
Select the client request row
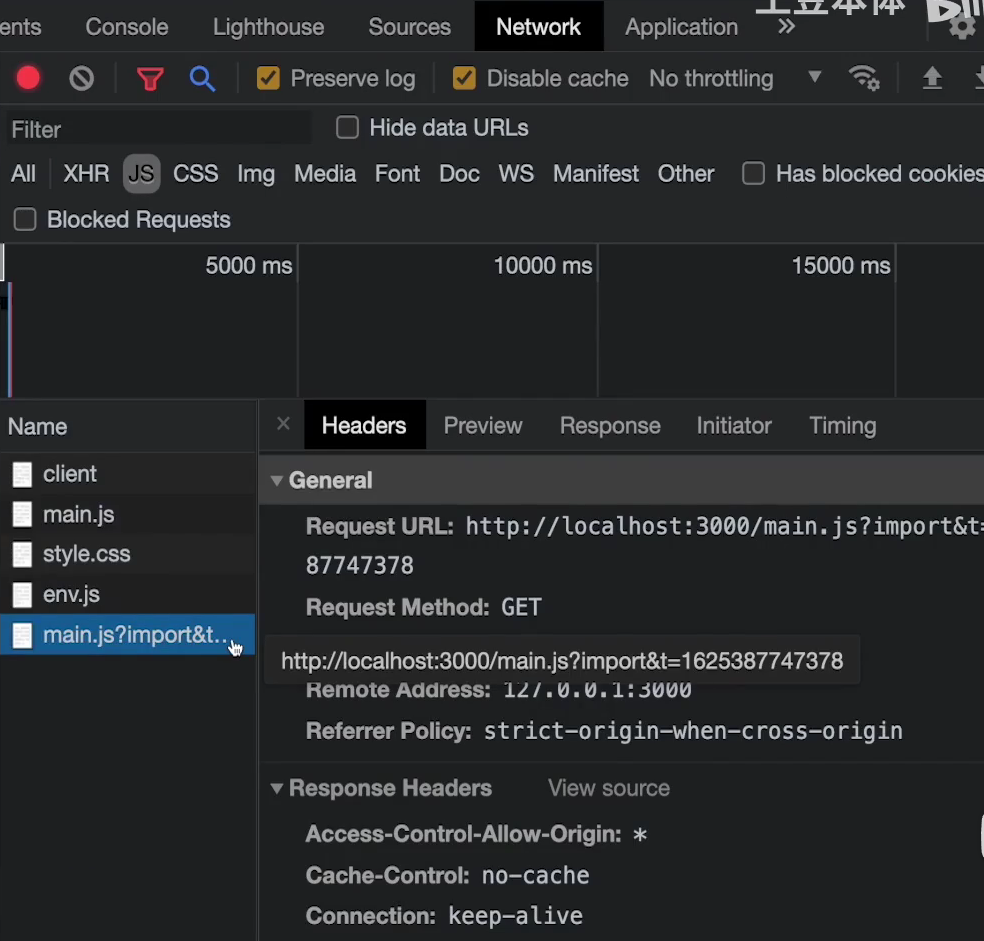pos(128,474)
